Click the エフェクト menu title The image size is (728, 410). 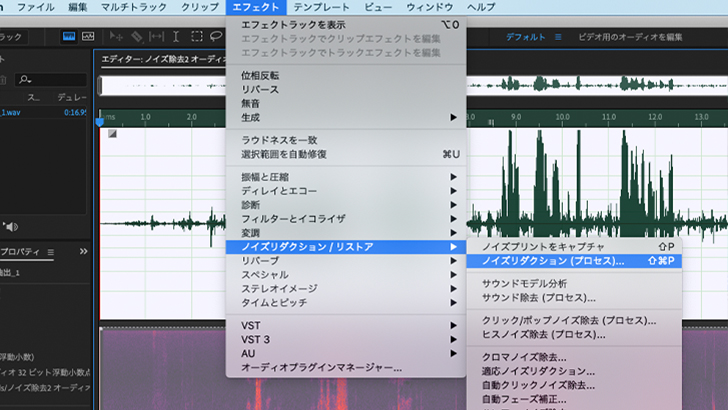pyautogui.click(x=256, y=7)
